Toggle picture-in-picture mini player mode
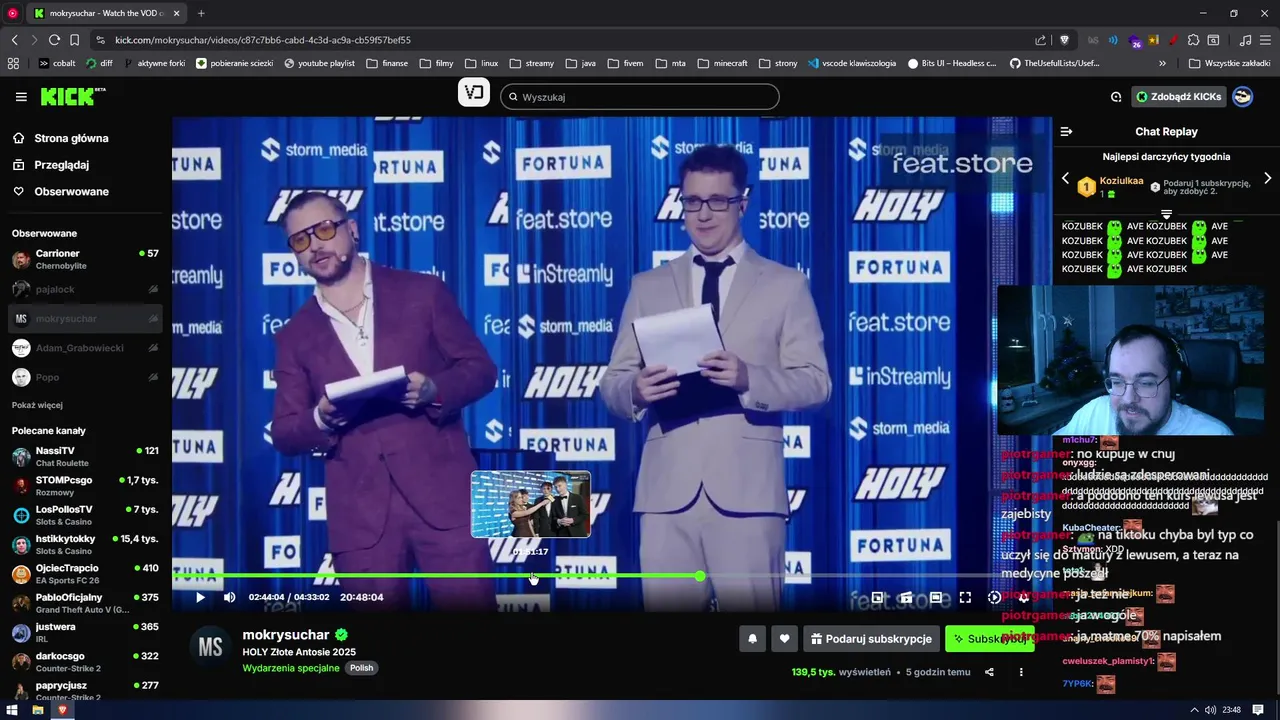Screen dimensions: 1280x720 [x=877, y=597]
